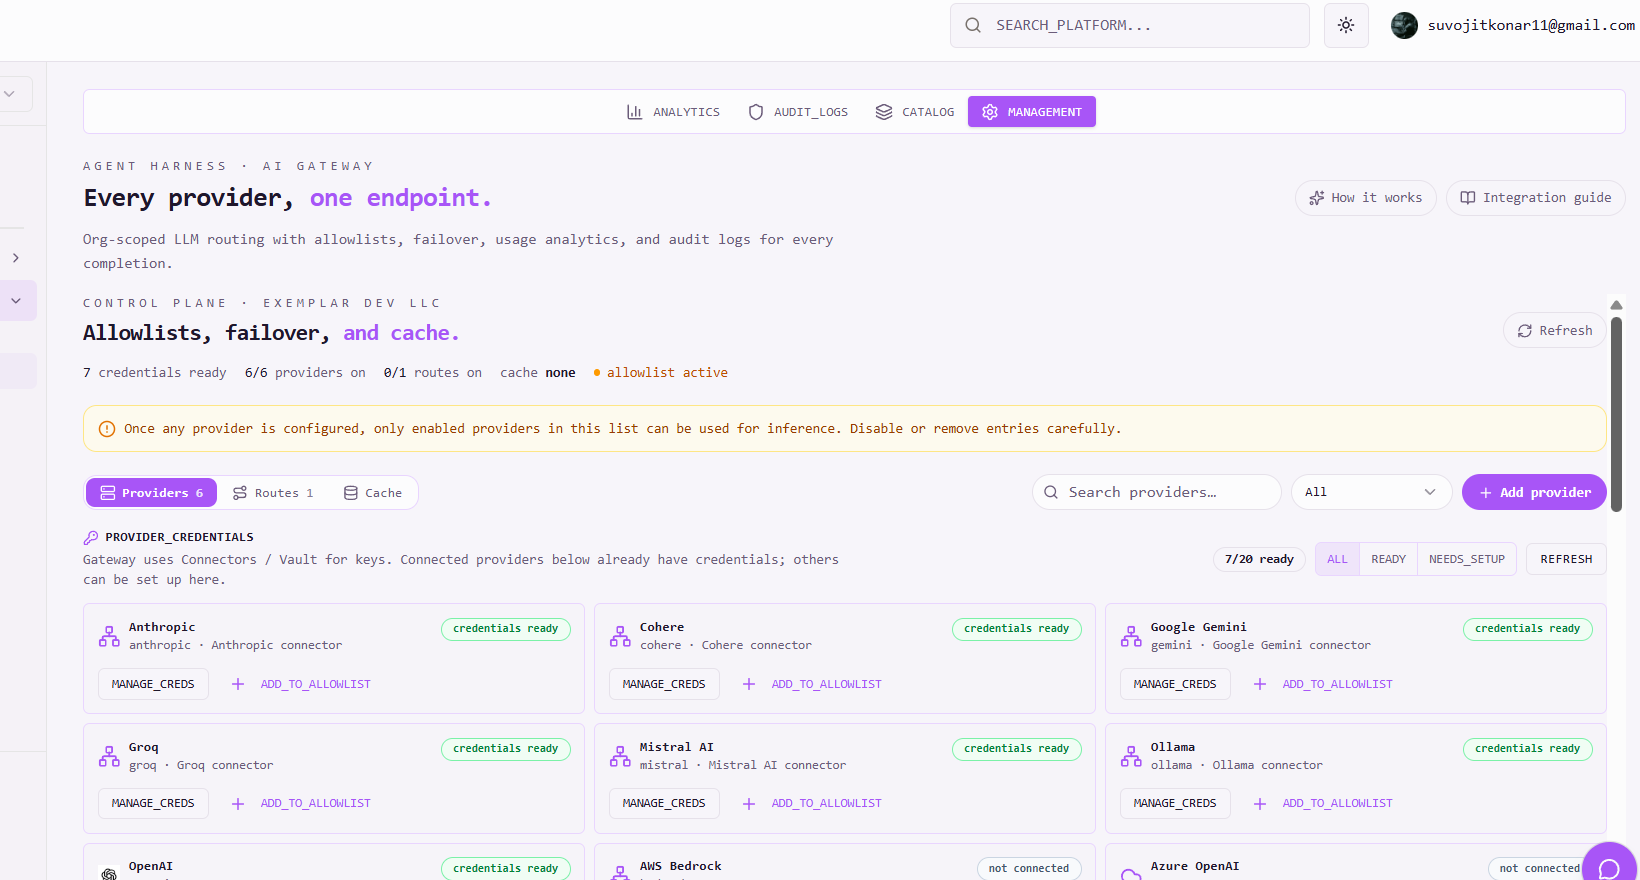Click the magnifier icon in SEARCH_PLATFORM box
The width and height of the screenshot is (1640, 880).
973,25
